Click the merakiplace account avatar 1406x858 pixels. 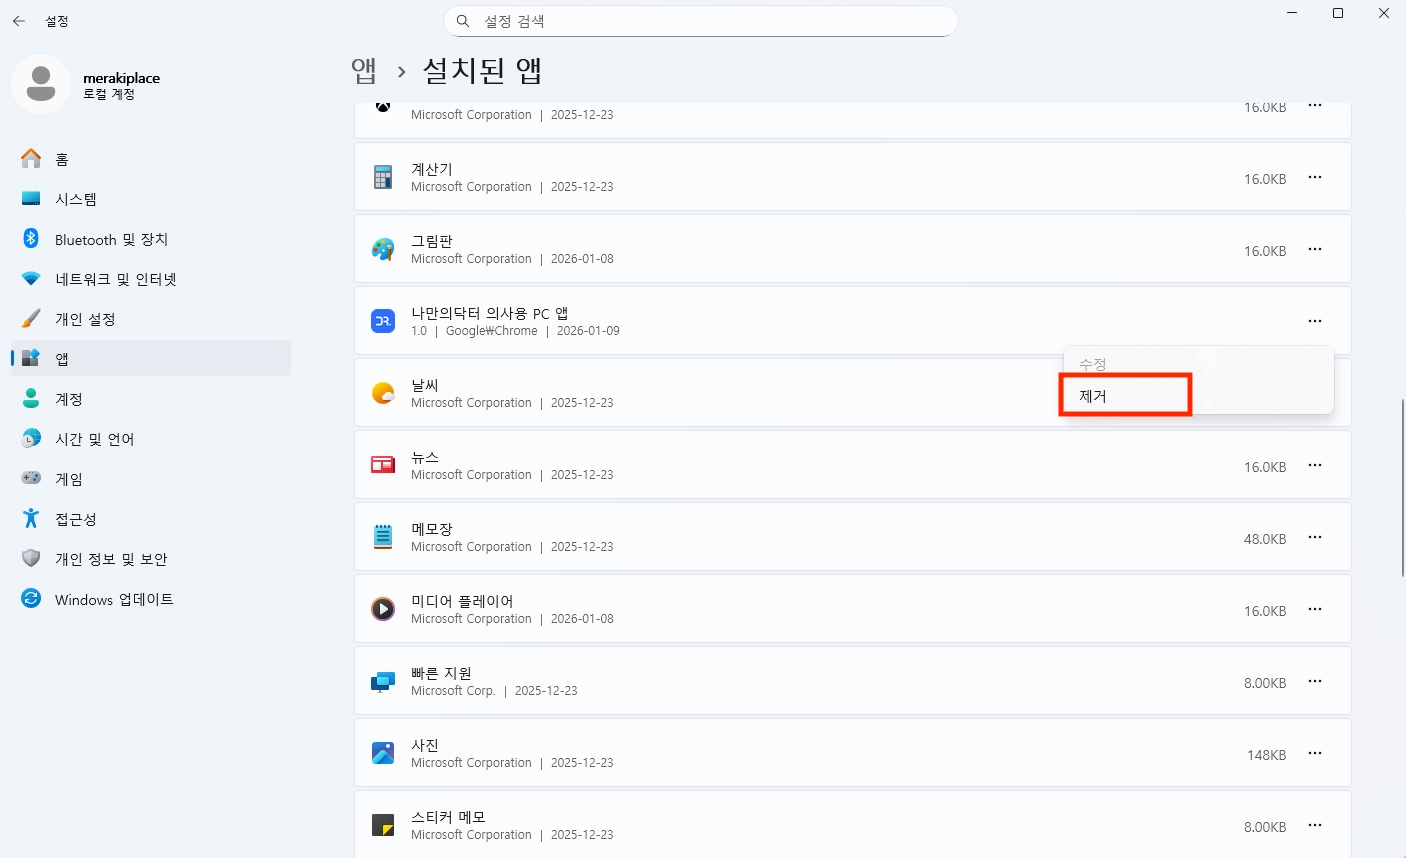[x=41, y=84]
